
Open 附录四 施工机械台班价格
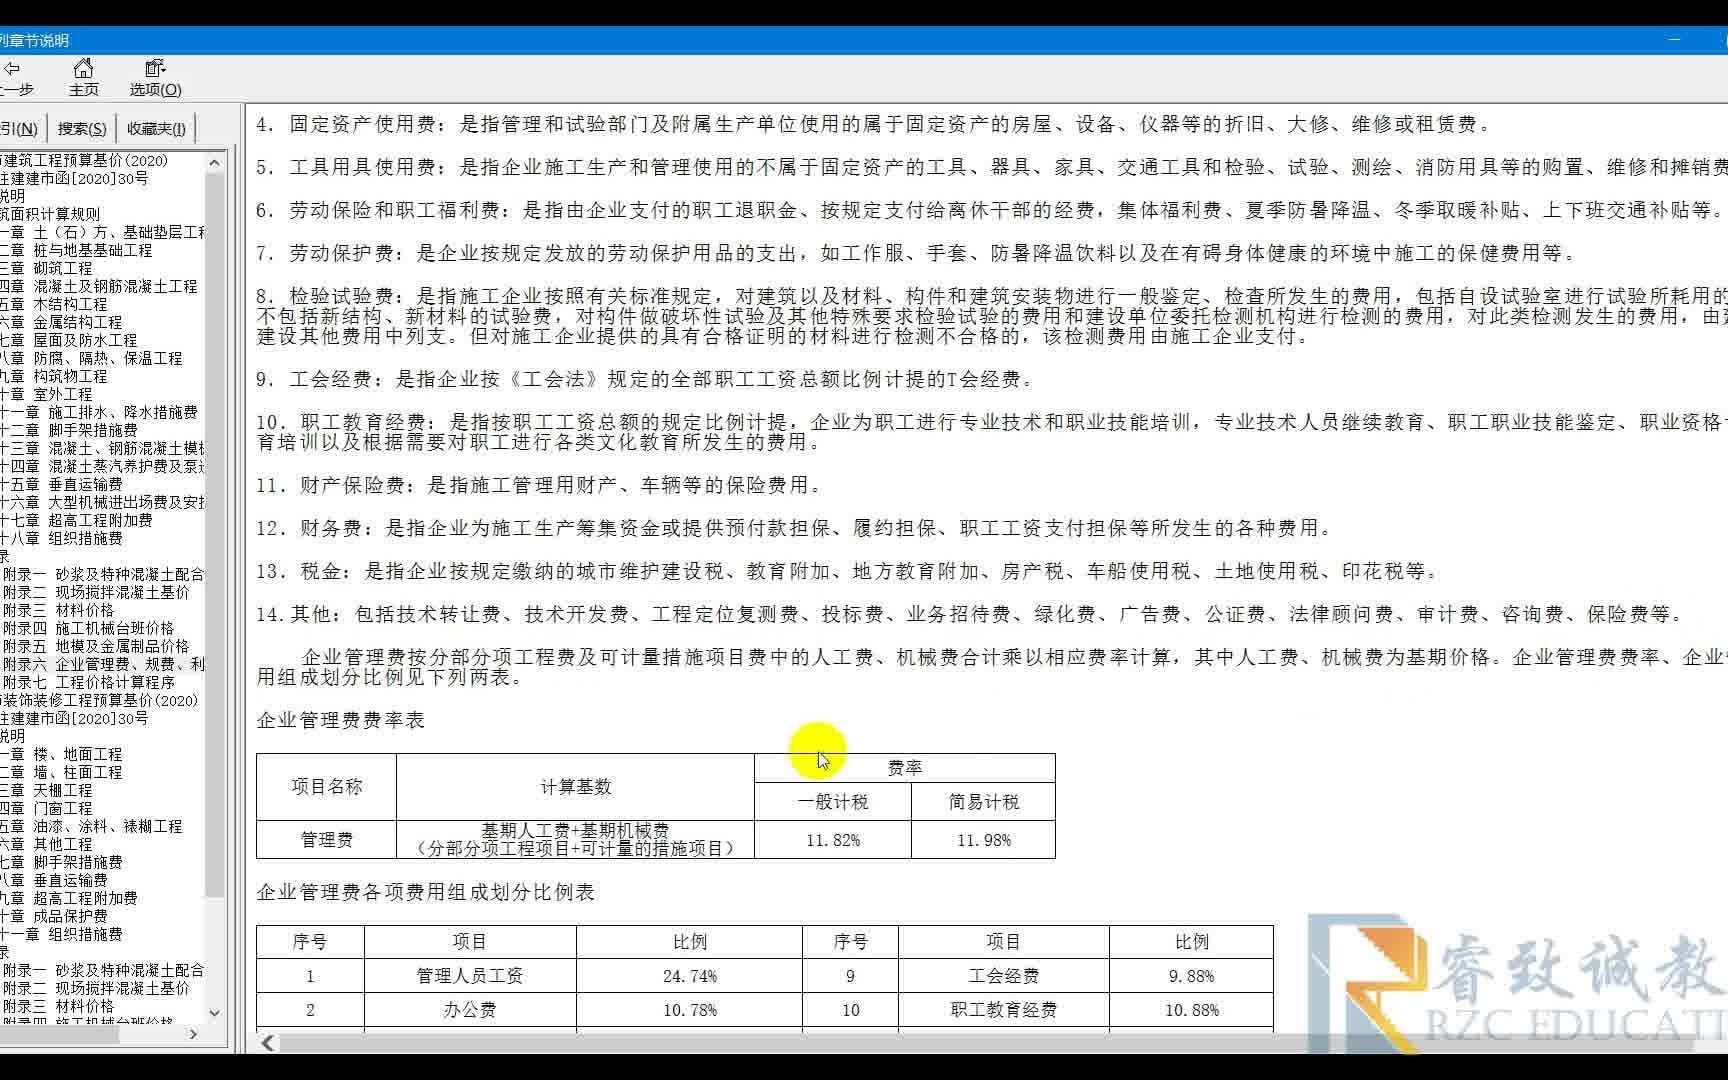(x=88, y=628)
